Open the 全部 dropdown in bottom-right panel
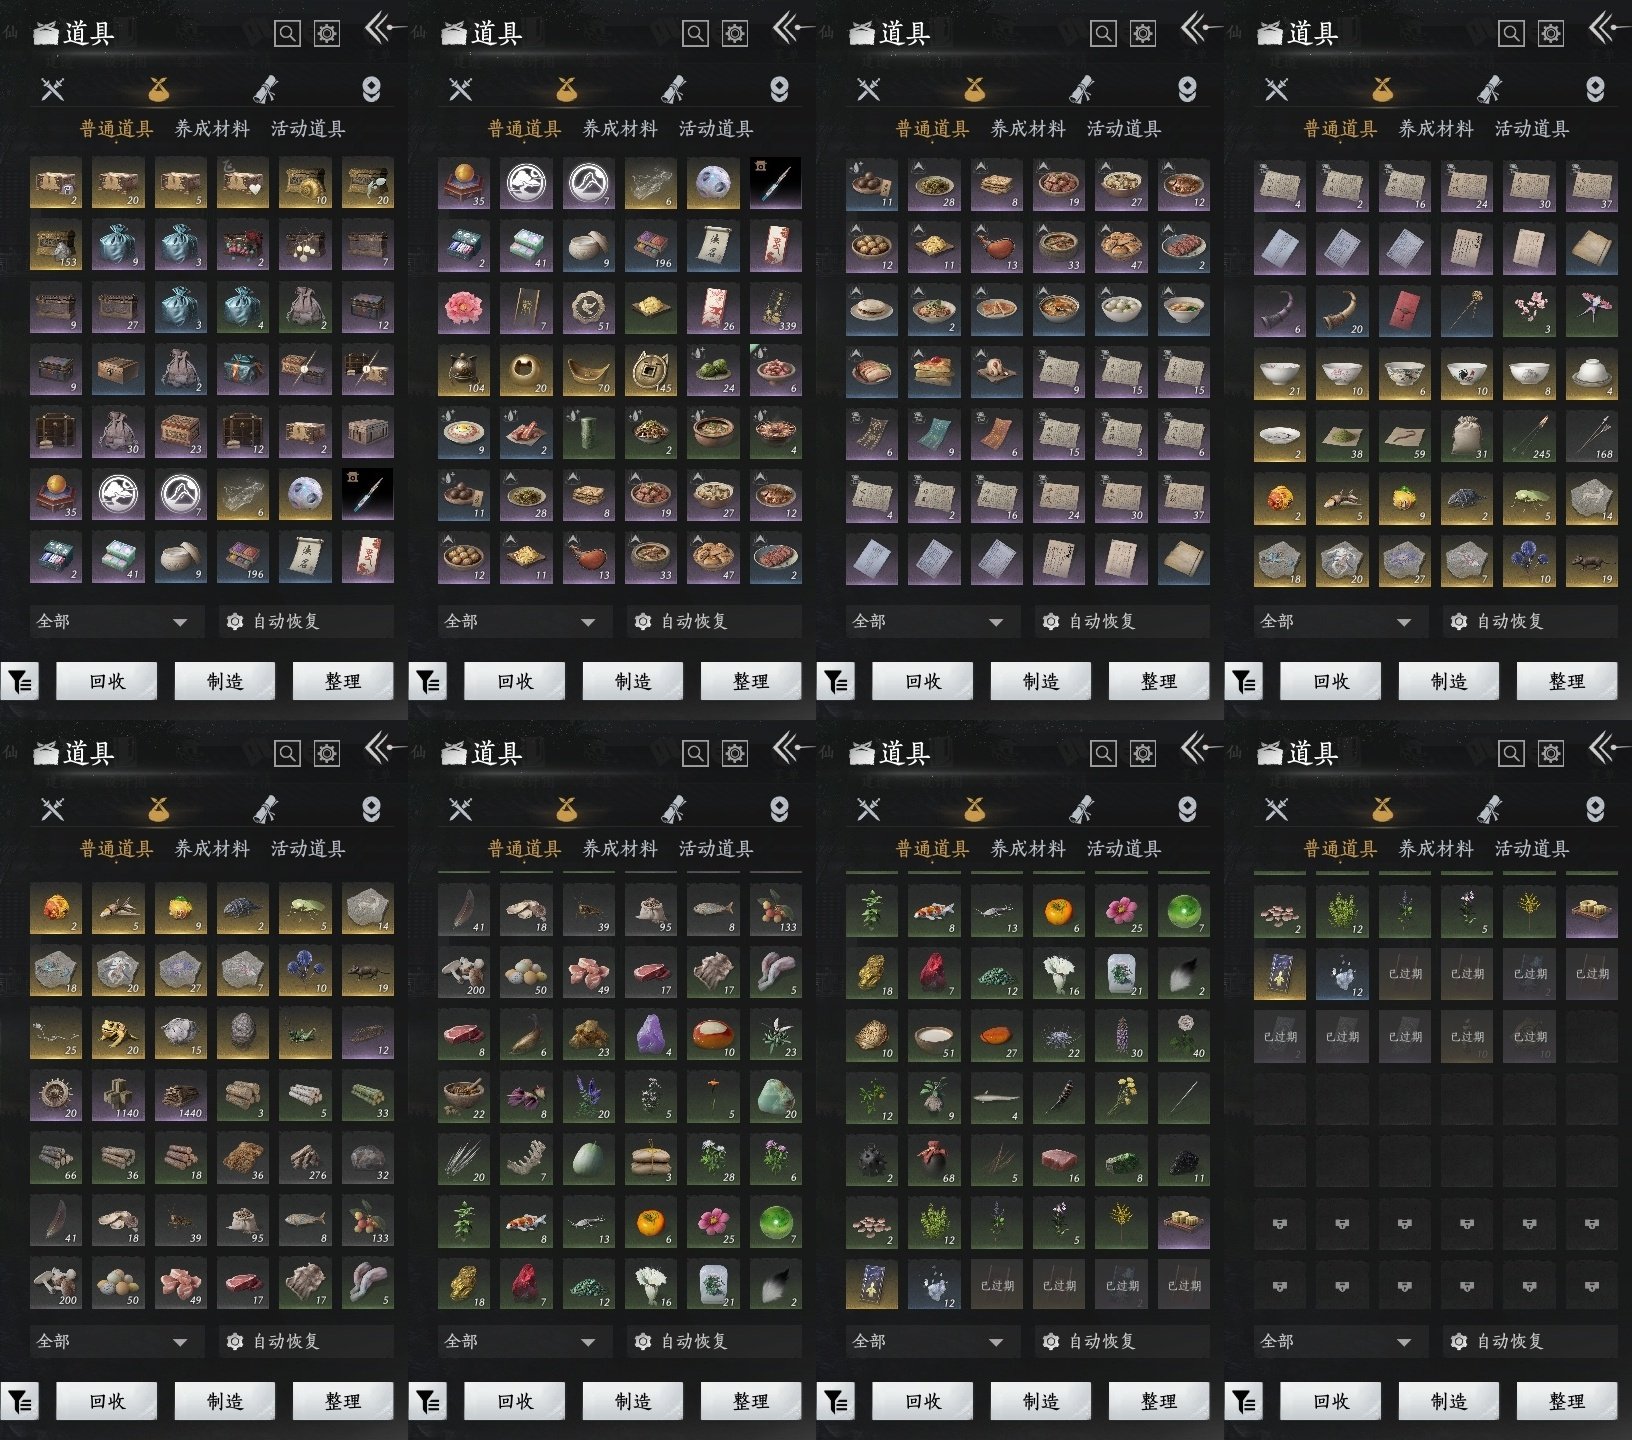Image resolution: width=1632 pixels, height=1440 pixels. (x=1336, y=1342)
